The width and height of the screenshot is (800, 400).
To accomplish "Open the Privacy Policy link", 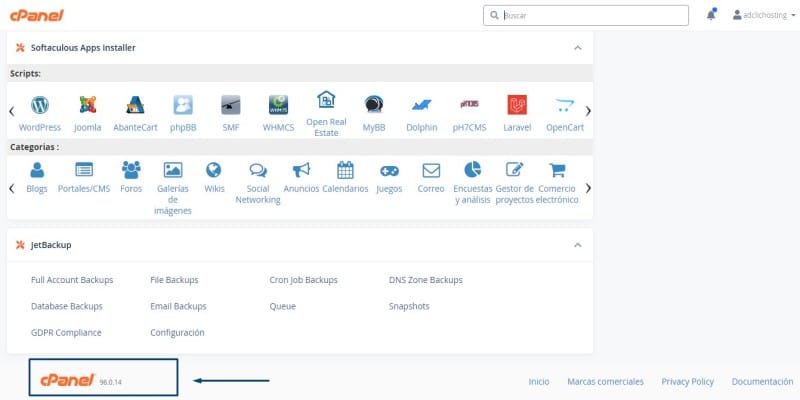I will click(688, 382).
